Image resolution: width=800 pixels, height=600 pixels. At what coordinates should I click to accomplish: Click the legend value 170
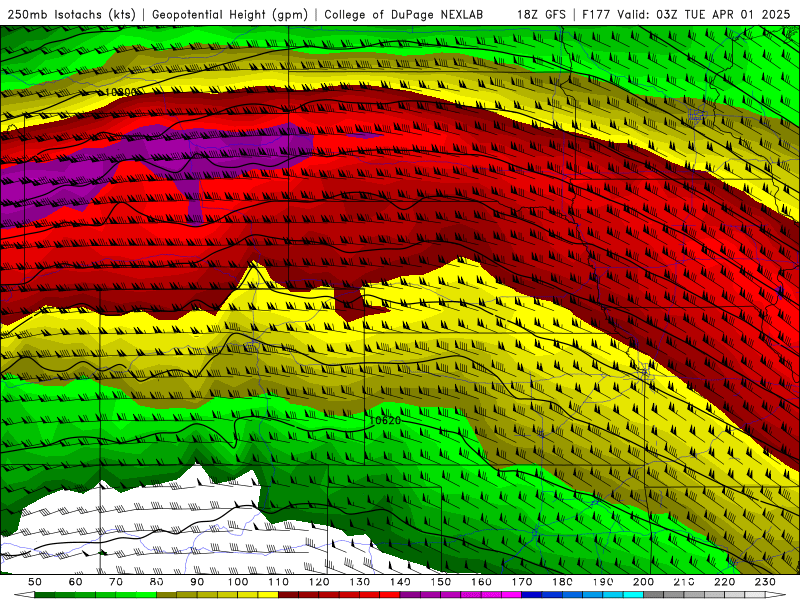click(x=522, y=582)
